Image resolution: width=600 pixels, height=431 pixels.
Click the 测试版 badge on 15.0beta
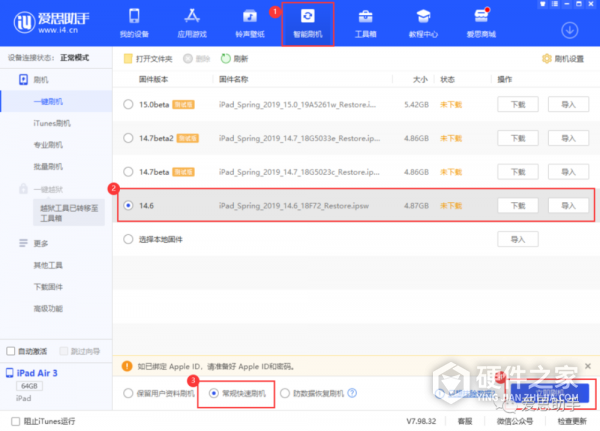pos(183,104)
